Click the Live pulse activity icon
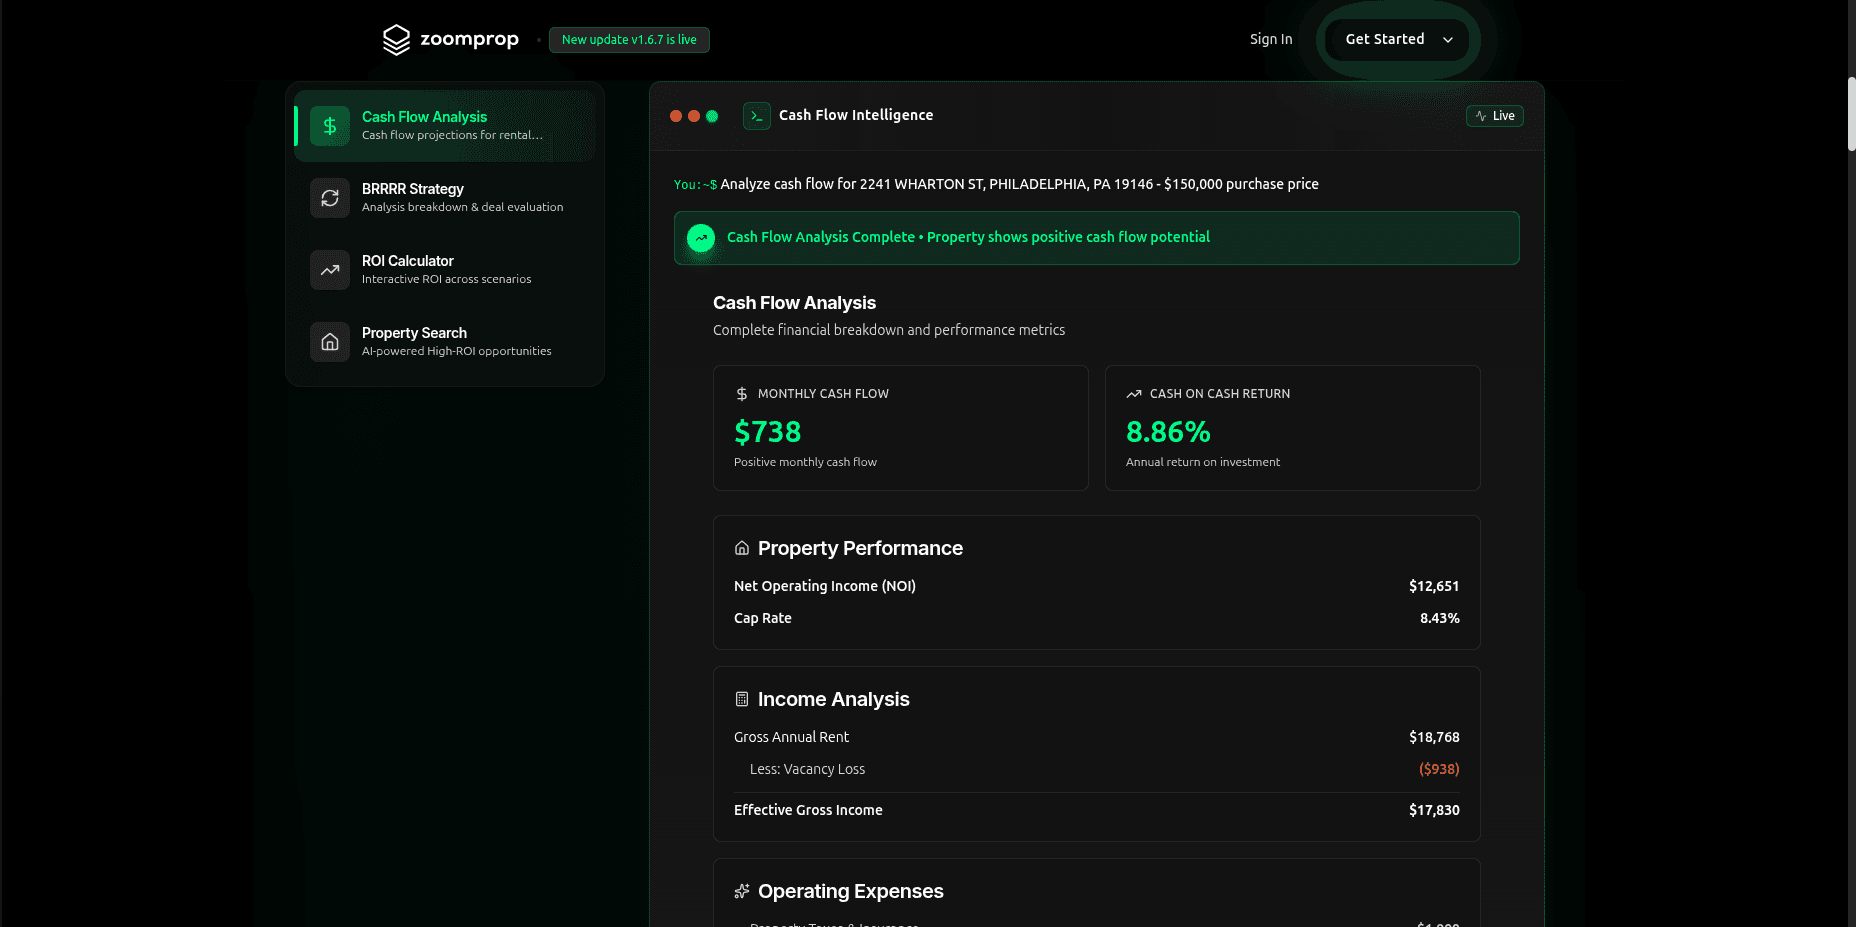 click(1481, 116)
